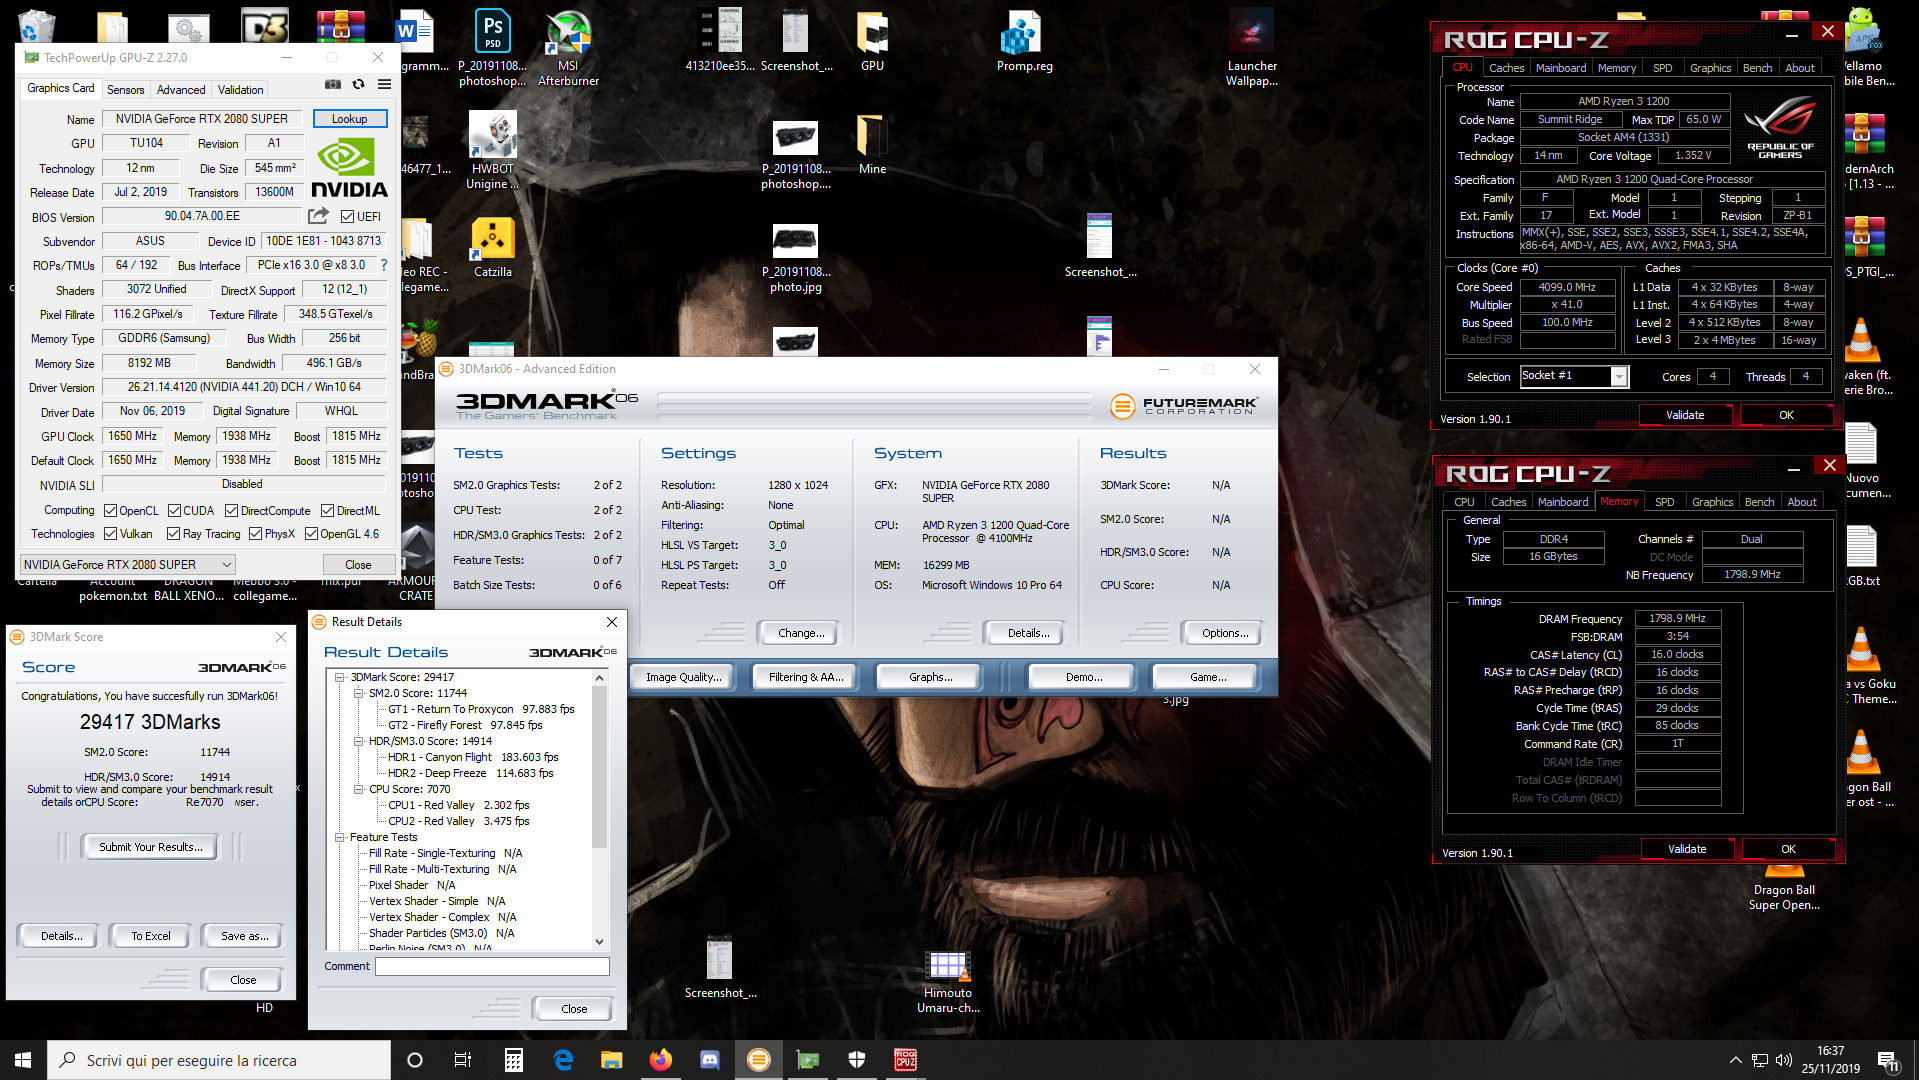1919x1080 pixels.
Task: Toggle the PhysX checkbox
Action: click(x=256, y=534)
